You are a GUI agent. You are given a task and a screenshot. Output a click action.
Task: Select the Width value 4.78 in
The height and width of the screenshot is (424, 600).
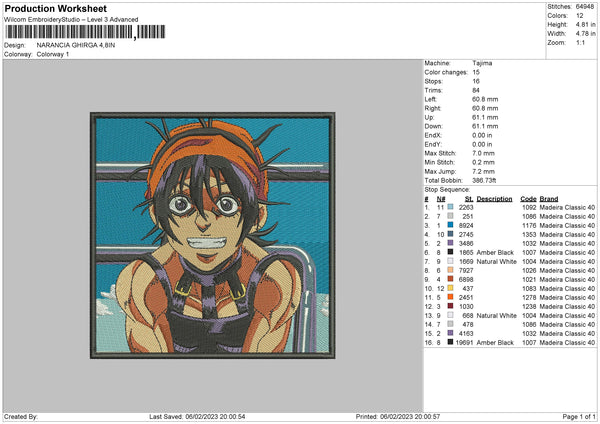[x=585, y=34]
